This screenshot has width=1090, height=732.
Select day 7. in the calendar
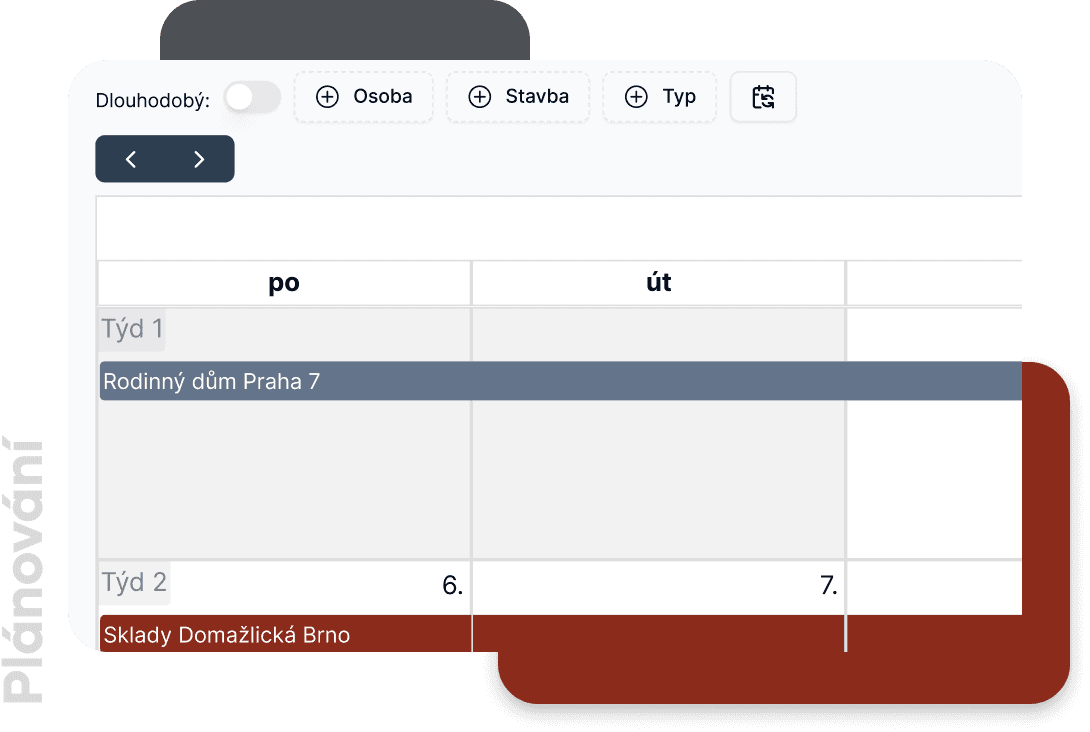[828, 586]
